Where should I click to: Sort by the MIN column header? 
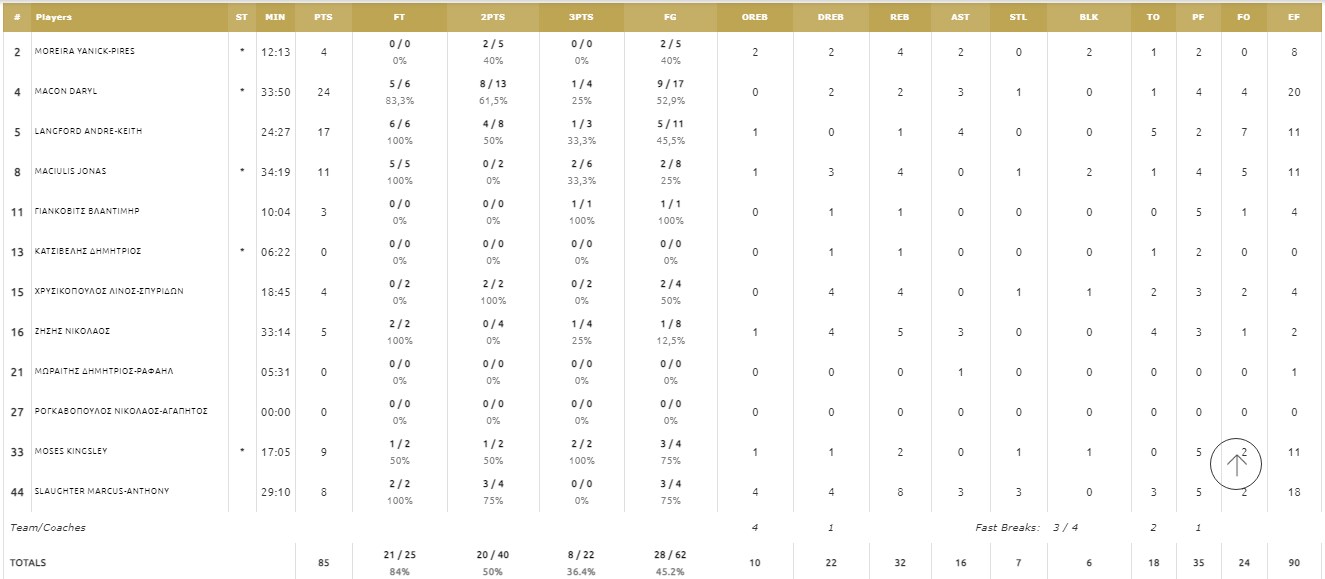[275, 17]
